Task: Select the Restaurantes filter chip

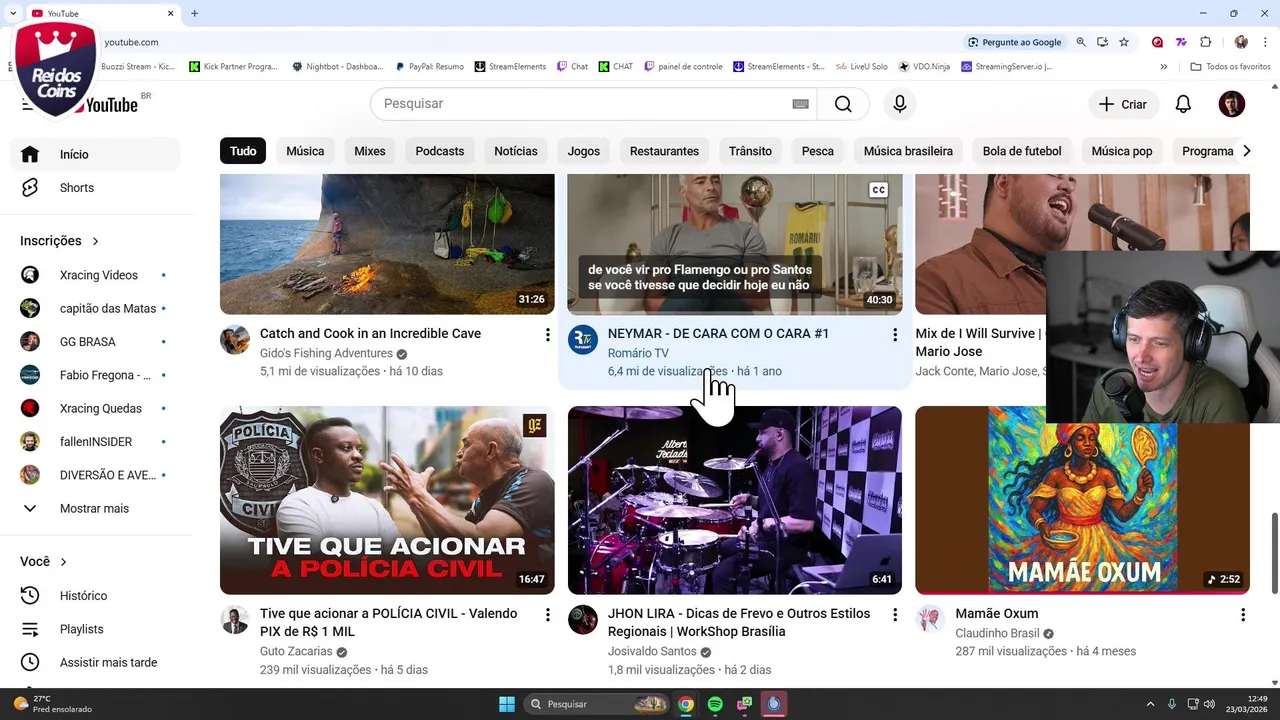Action: [664, 151]
